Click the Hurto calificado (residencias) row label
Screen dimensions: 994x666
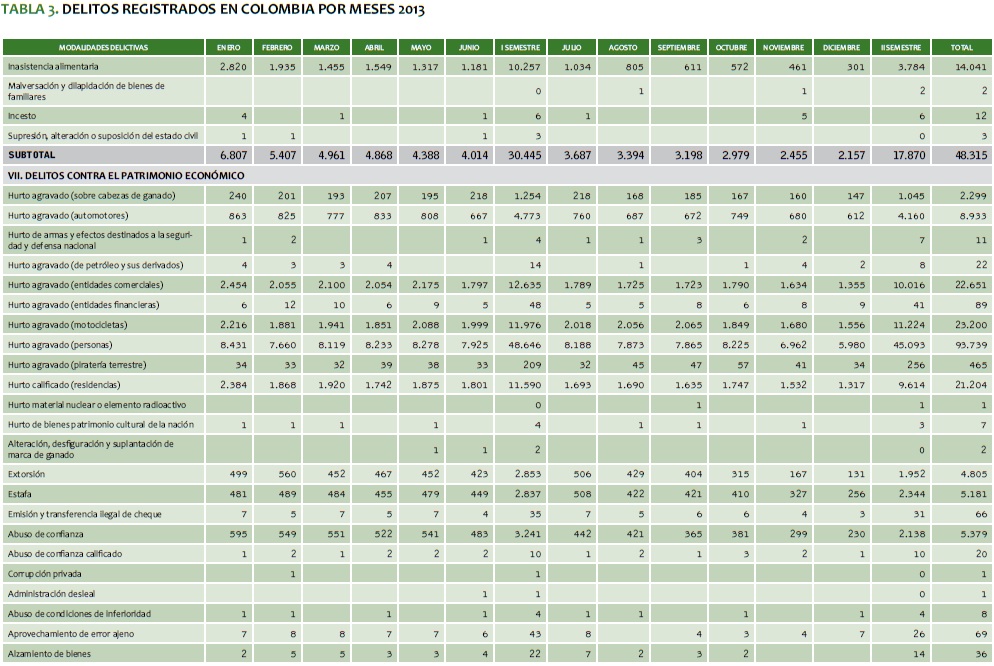[64, 384]
